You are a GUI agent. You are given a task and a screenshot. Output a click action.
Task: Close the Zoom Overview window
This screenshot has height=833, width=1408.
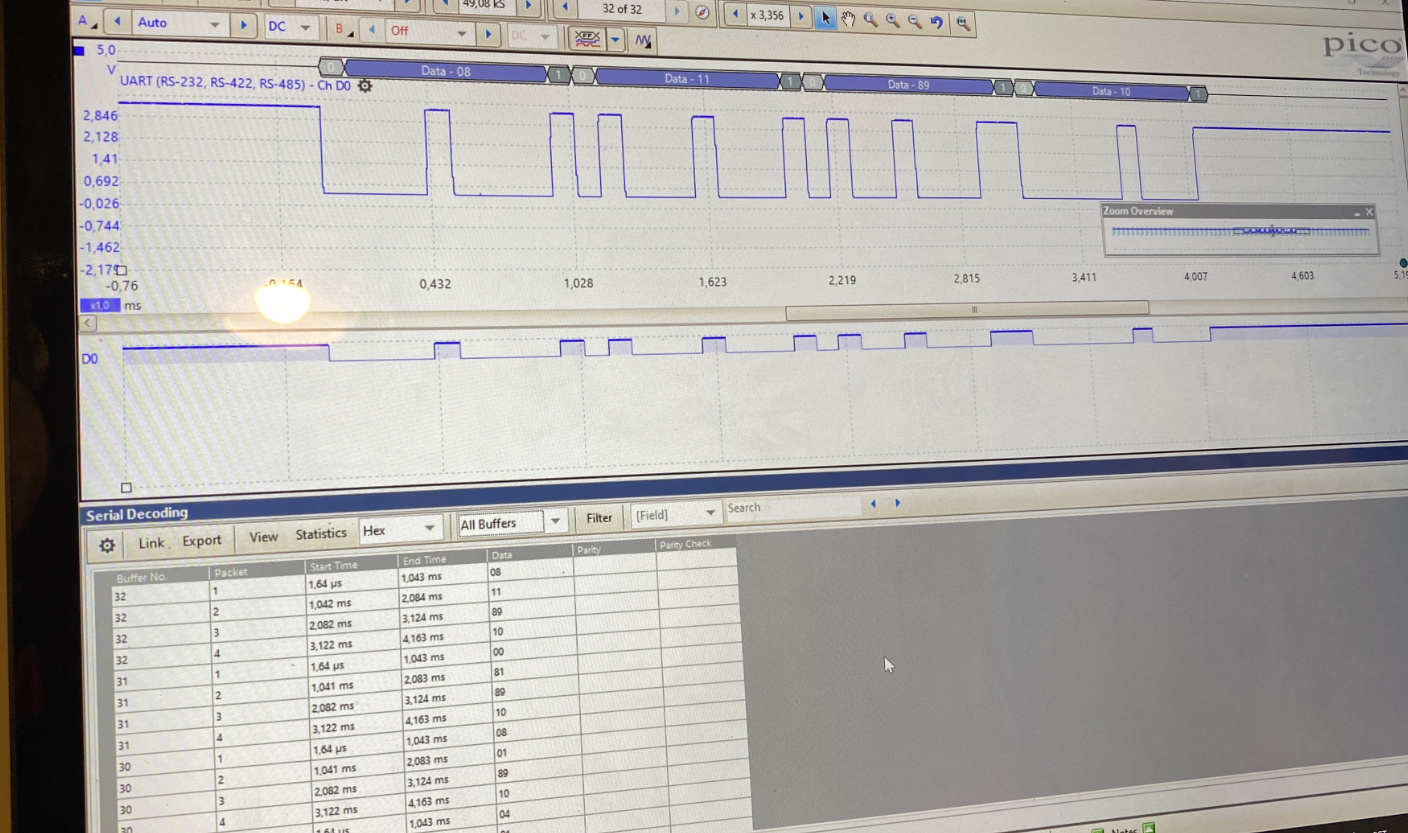[x=1369, y=212]
